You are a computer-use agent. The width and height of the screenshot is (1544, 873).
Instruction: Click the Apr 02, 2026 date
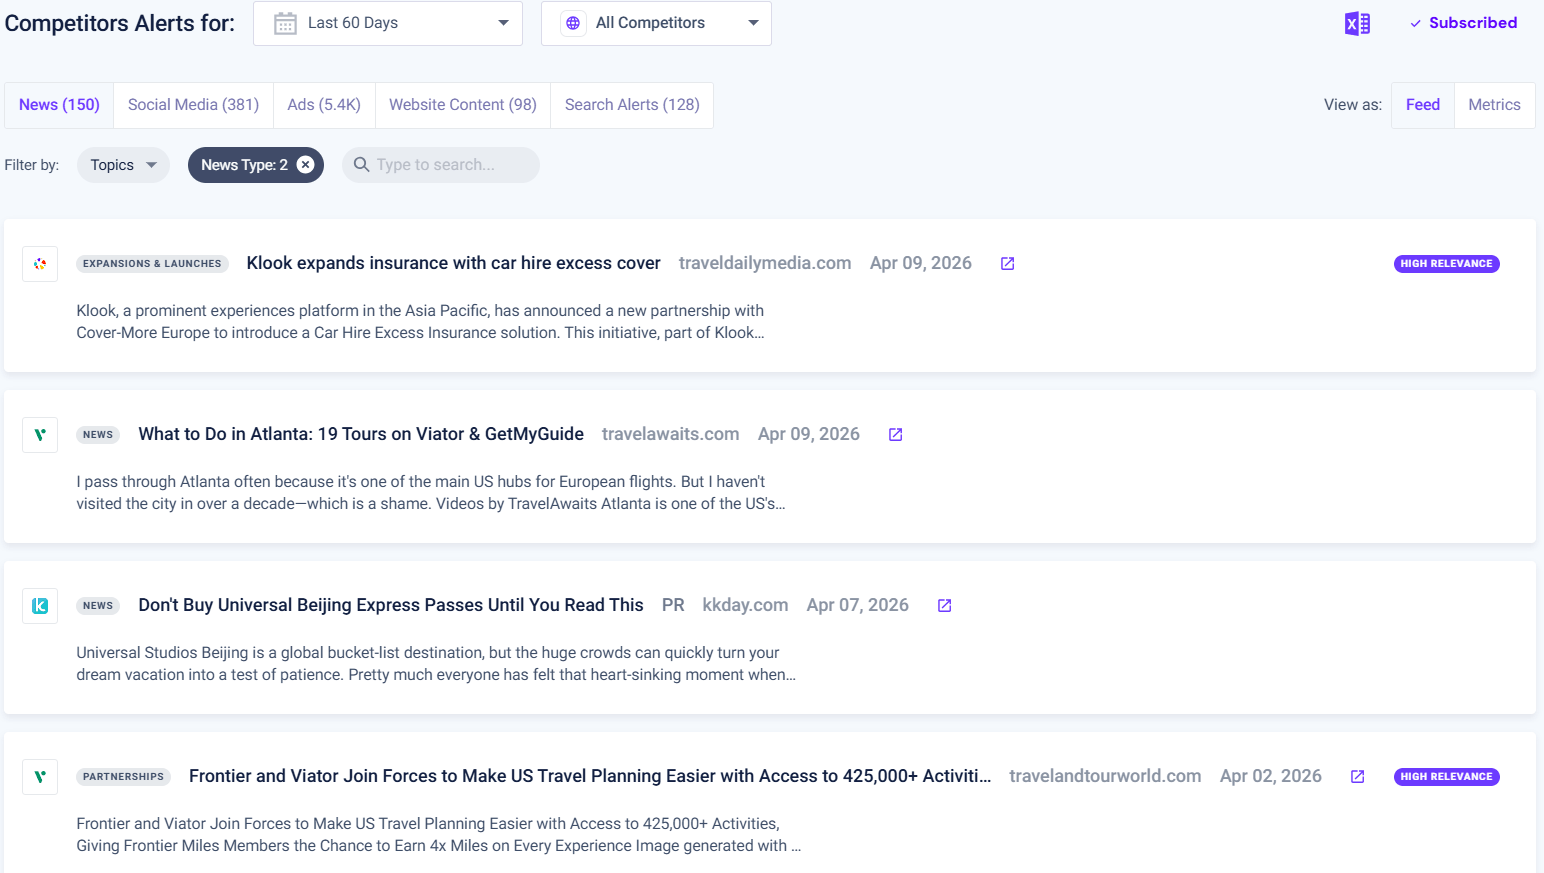point(1271,776)
